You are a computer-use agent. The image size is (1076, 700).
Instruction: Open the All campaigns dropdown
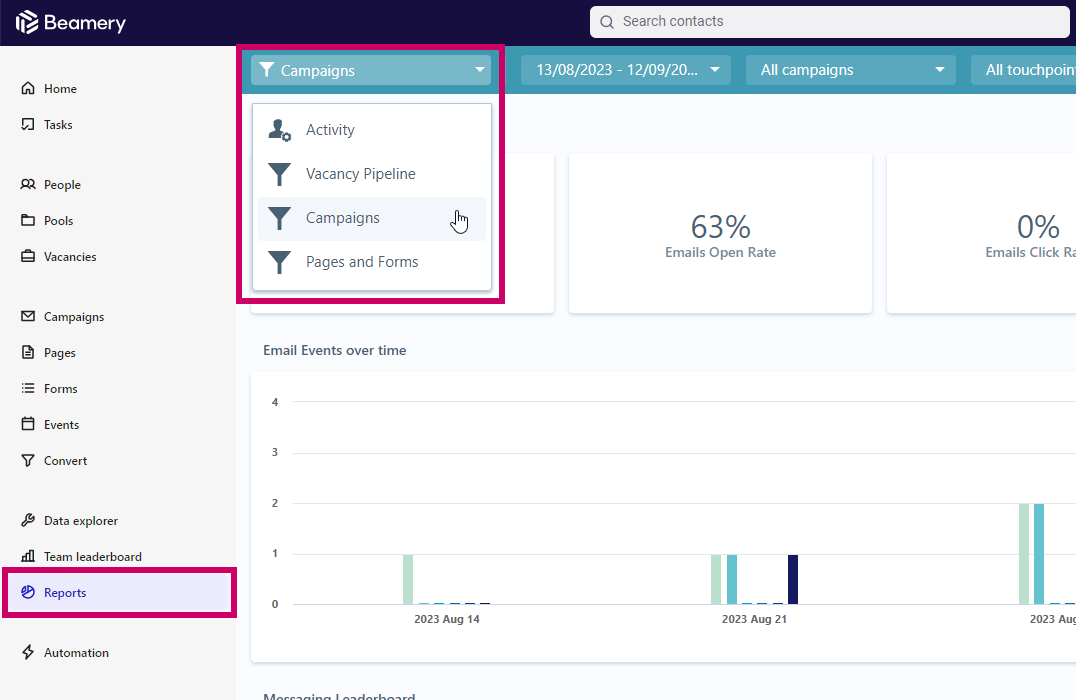pos(851,70)
